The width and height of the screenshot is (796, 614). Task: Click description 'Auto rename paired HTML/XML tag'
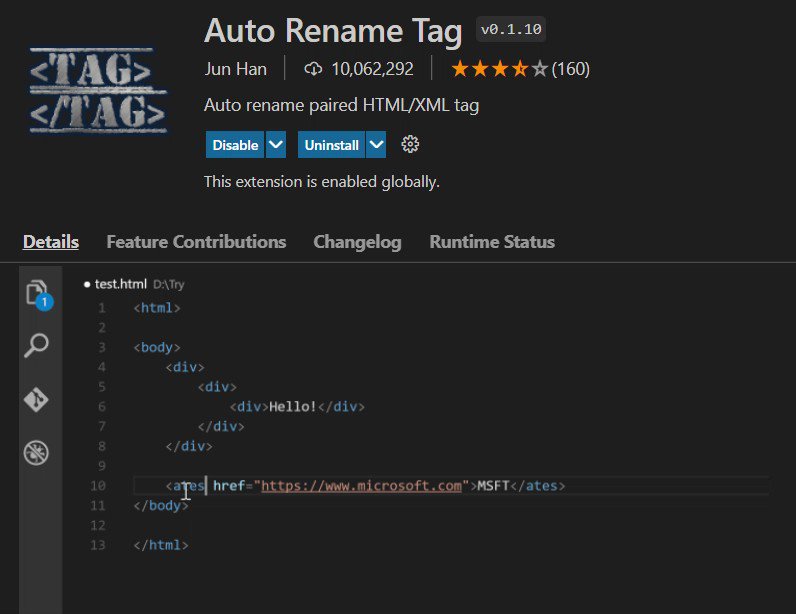point(342,105)
